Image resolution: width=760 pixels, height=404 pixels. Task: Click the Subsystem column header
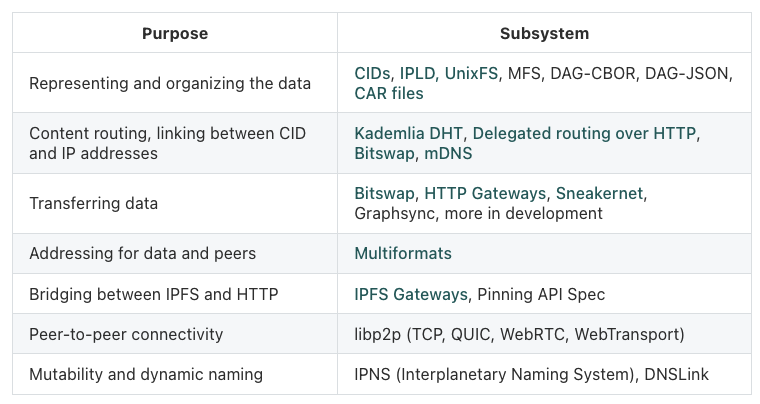click(544, 33)
